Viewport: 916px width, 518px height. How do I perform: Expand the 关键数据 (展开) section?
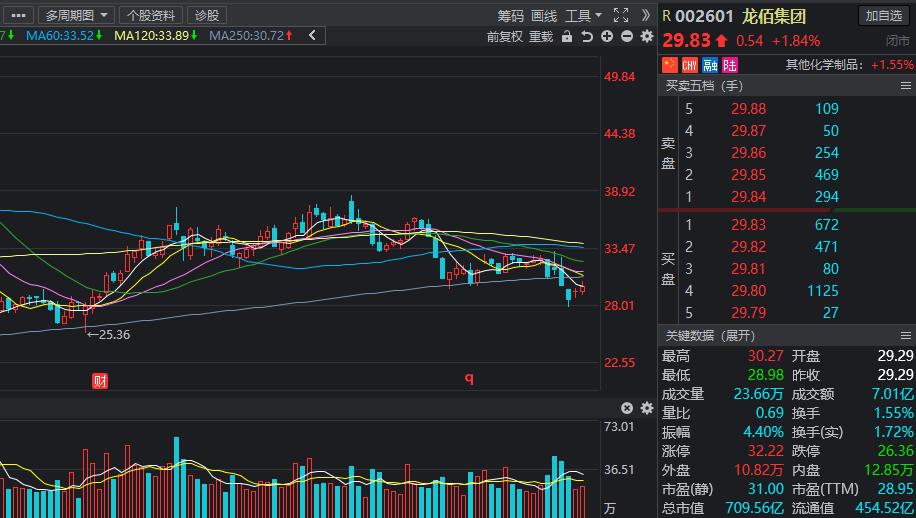click(710, 336)
